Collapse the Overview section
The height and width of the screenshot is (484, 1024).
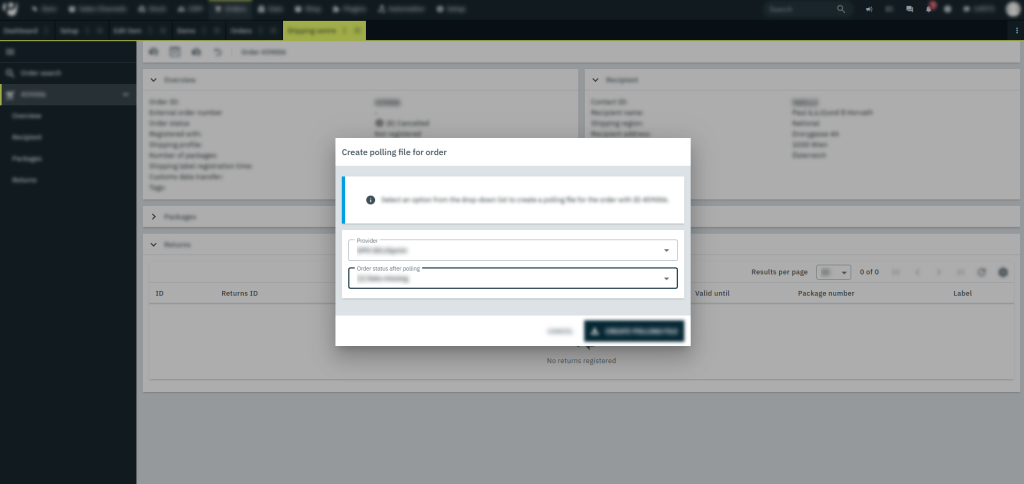coord(154,79)
